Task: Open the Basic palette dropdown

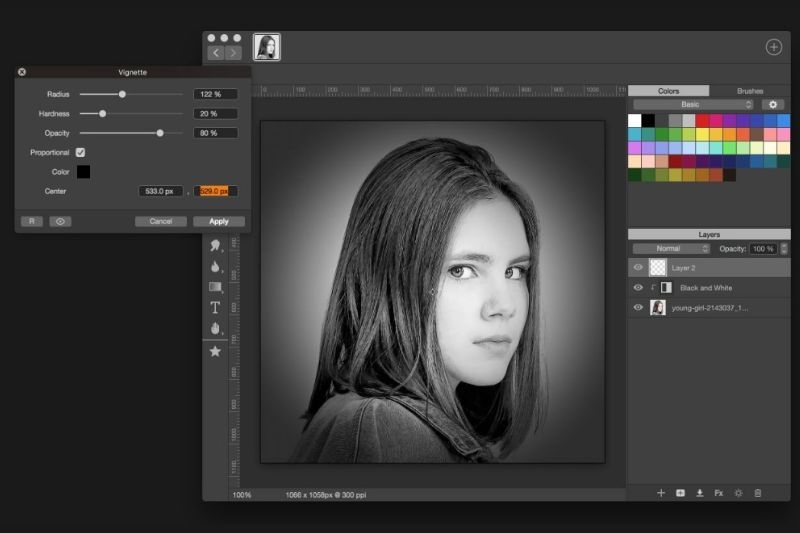Action: pos(693,105)
